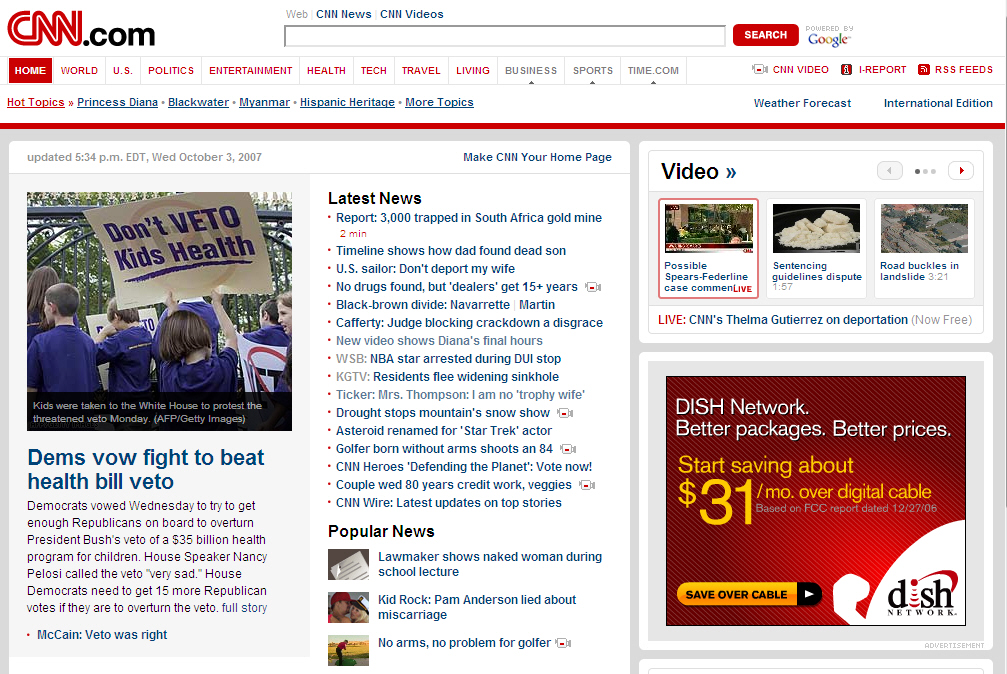Screen dimensions: 1007x674
Task: Open the Home navigation tab
Action: tap(30, 71)
